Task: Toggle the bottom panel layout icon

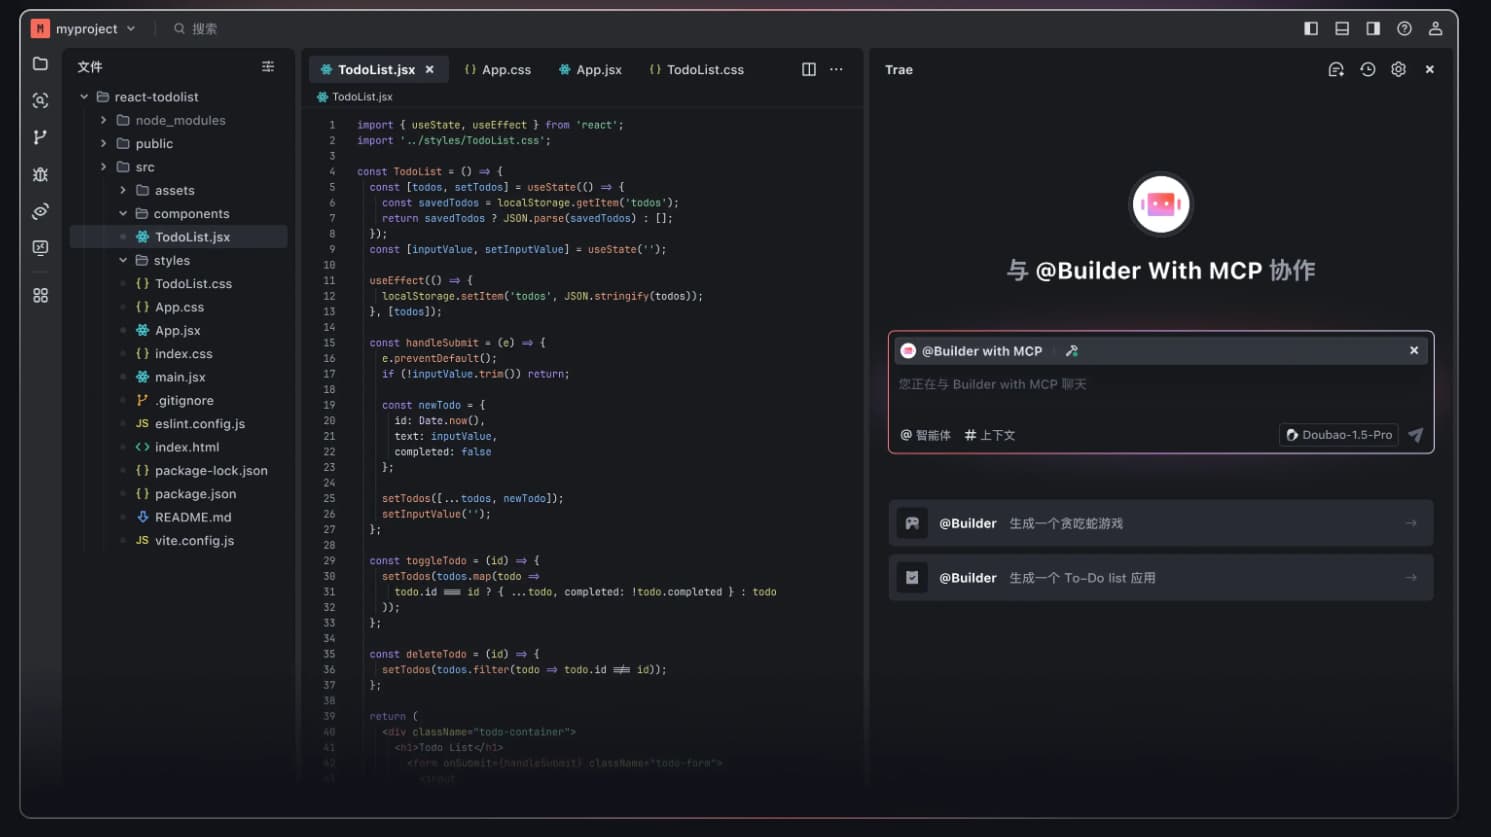Action: 1342,28
